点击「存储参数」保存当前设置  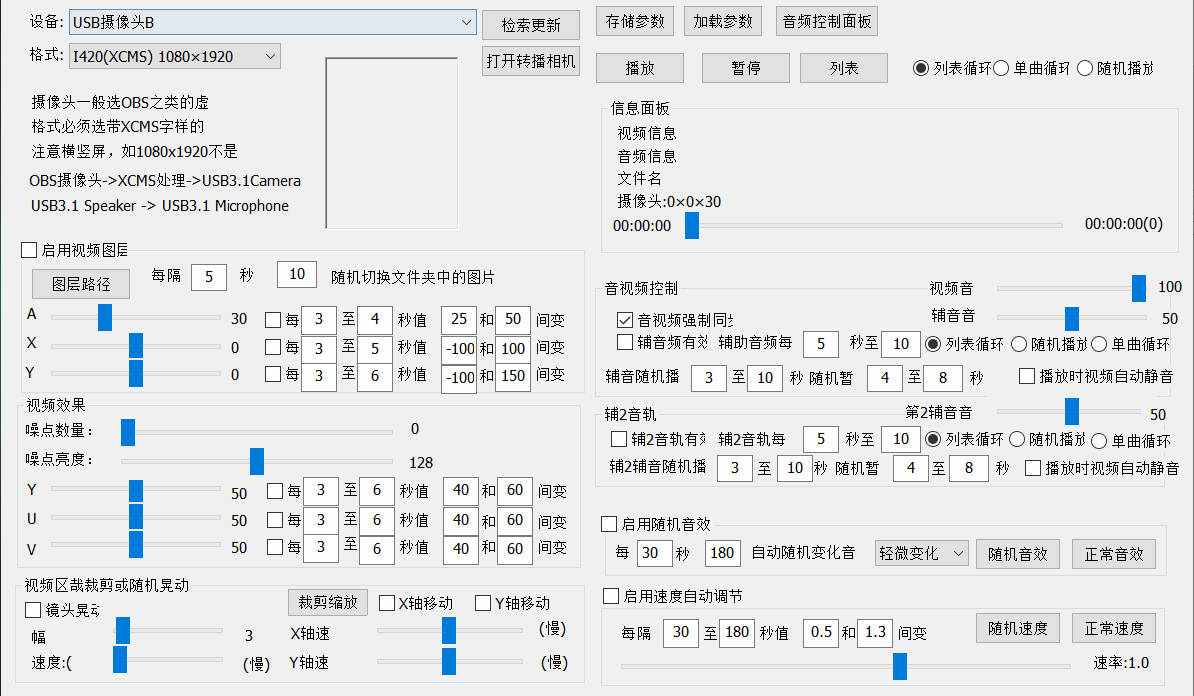[x=637, y=21]
